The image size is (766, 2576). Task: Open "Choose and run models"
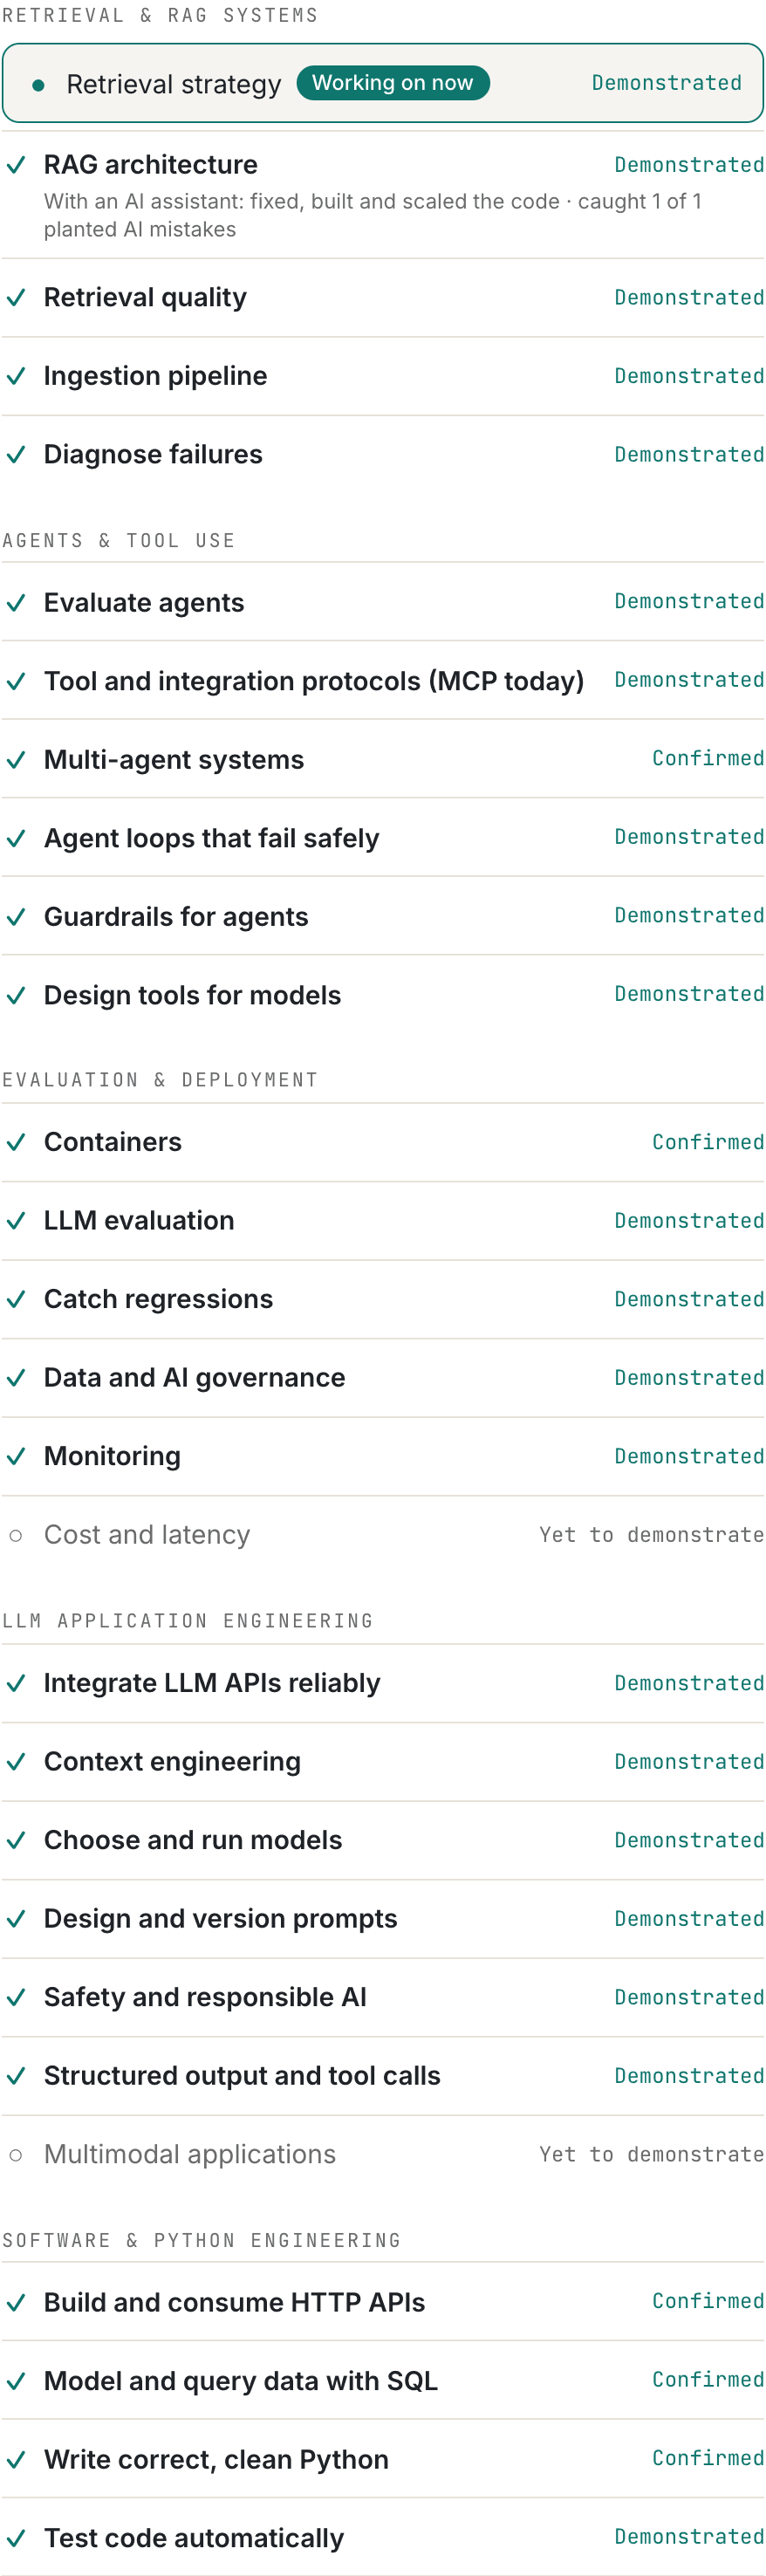[193, 1840]
